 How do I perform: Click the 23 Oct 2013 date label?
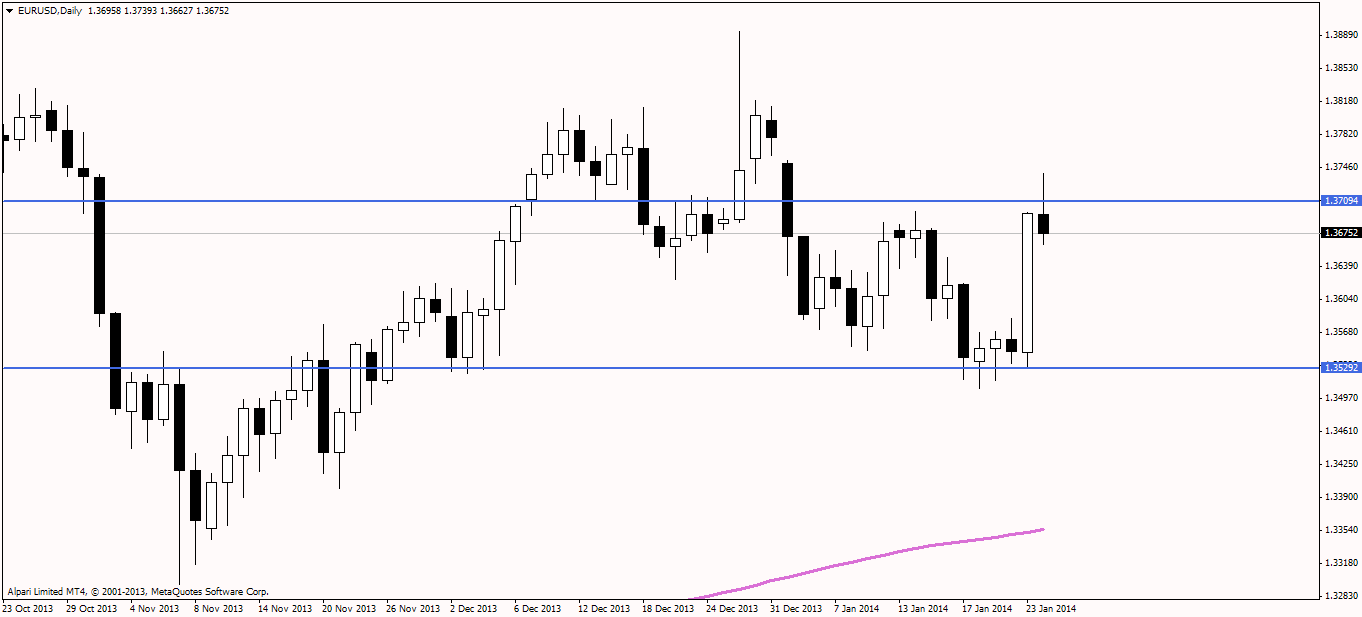[x=29, y=608]
